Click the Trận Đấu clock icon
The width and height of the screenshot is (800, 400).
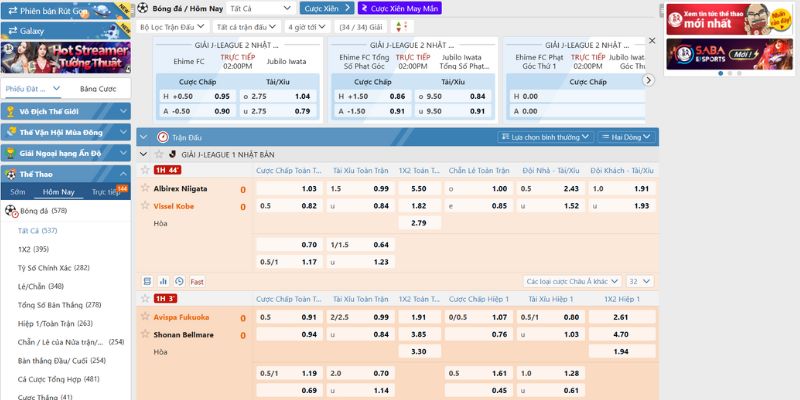point(163,136)
